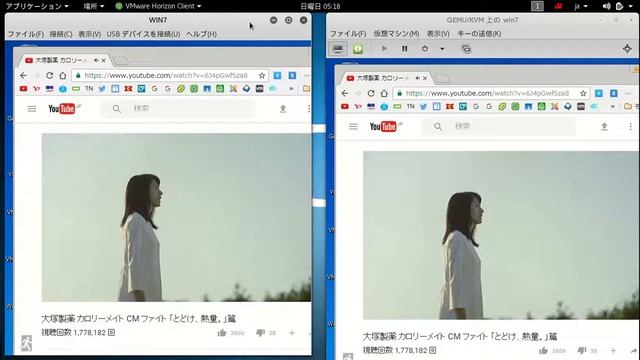
Task: Go to home page in left Chrome
Action: click(62, 76)
